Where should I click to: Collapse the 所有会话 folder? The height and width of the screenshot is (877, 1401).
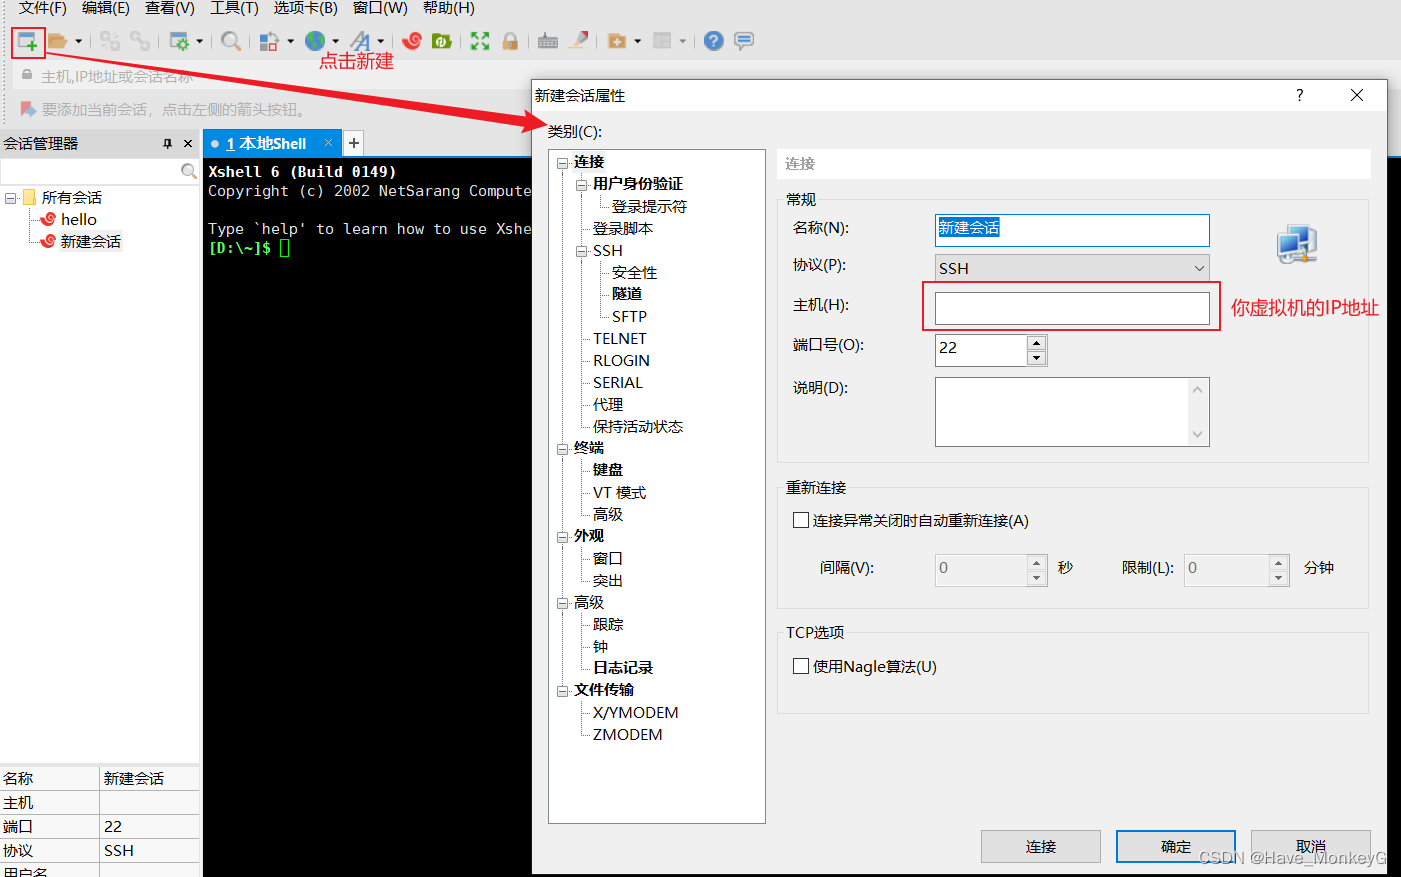[10, 198]
